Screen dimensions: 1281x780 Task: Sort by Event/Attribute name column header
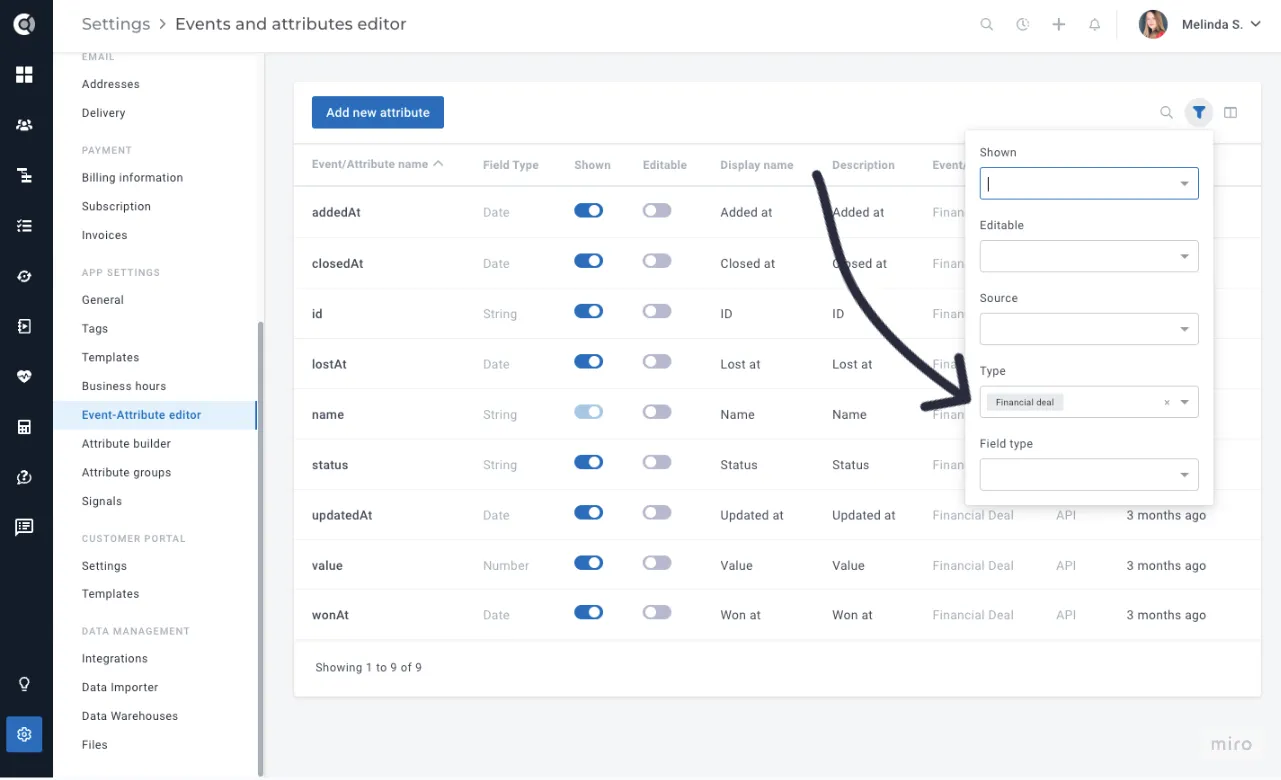point(378,164)
